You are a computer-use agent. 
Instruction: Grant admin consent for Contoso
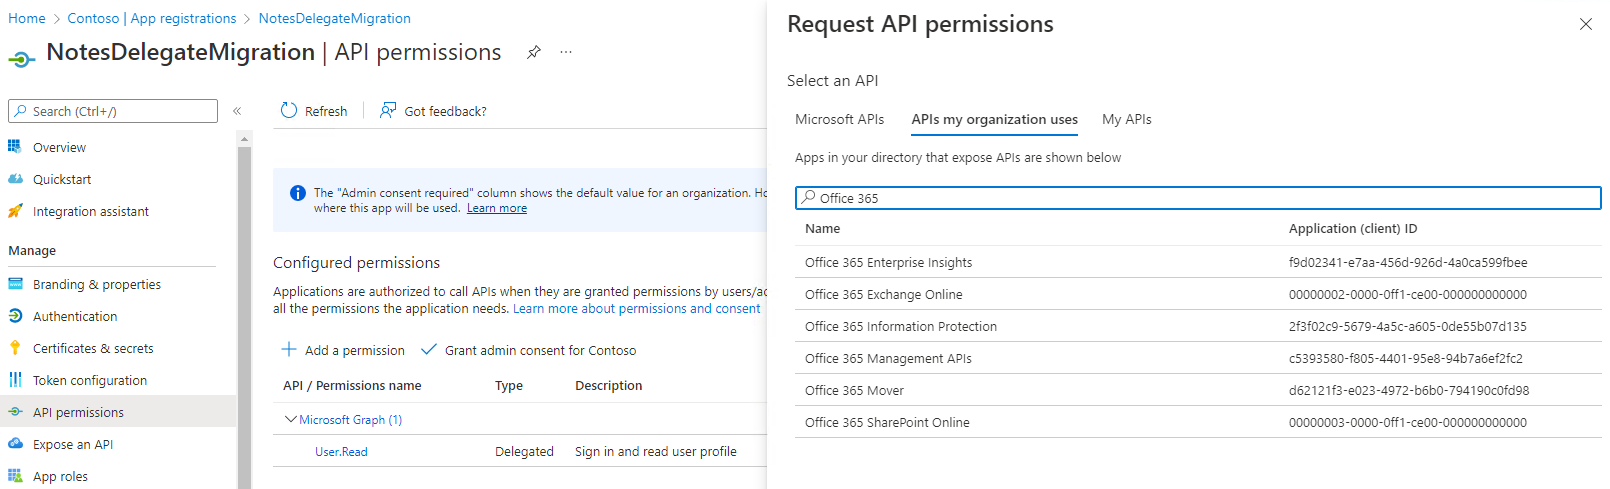pyautogui.click(x=529, y=350)
